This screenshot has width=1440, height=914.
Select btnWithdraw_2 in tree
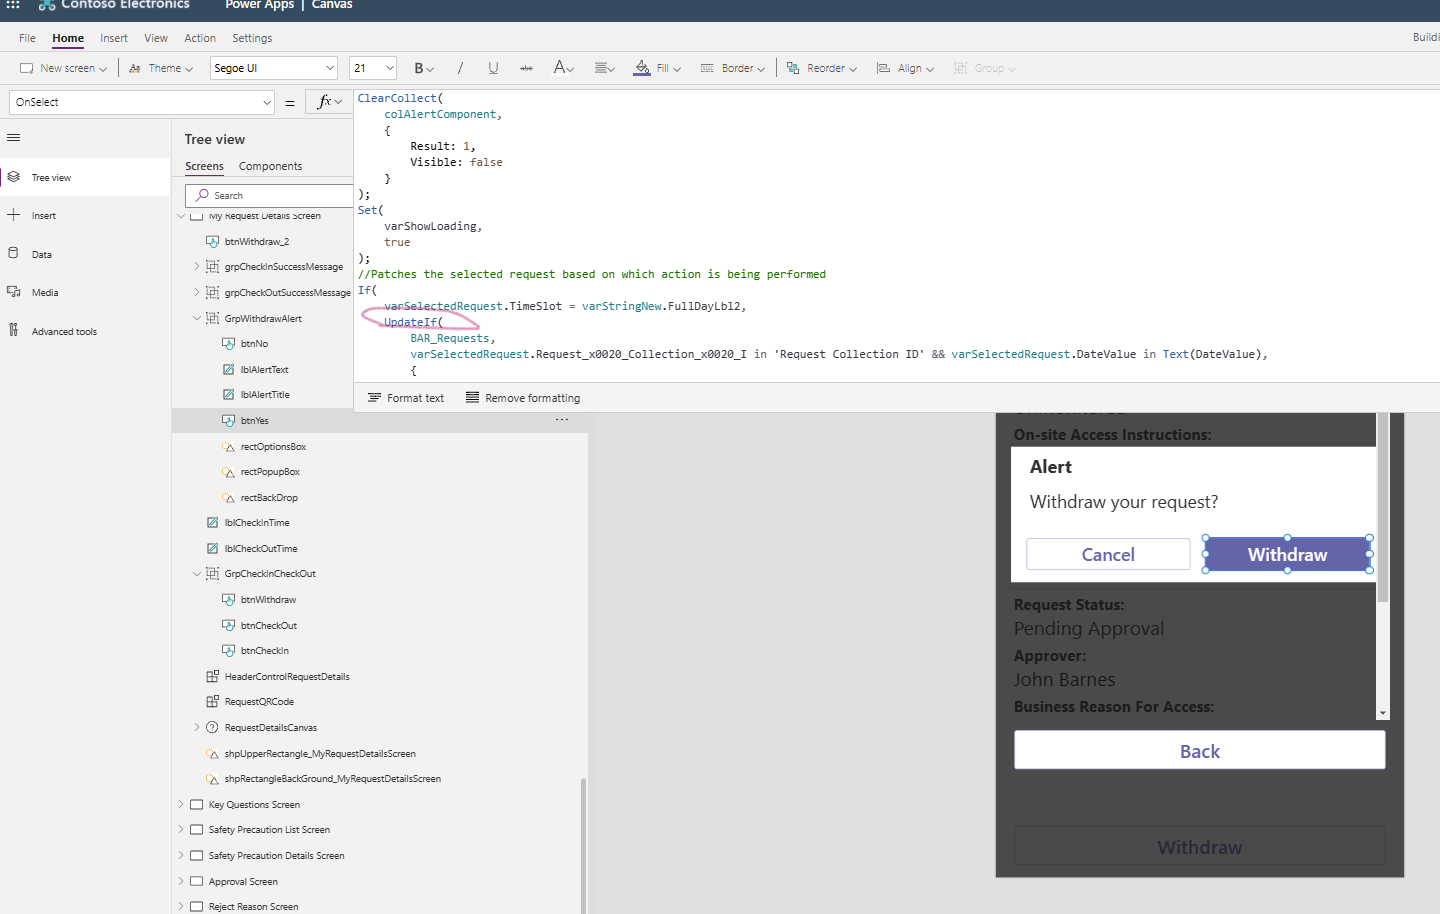pyautogui.click(x=257, y=241)
